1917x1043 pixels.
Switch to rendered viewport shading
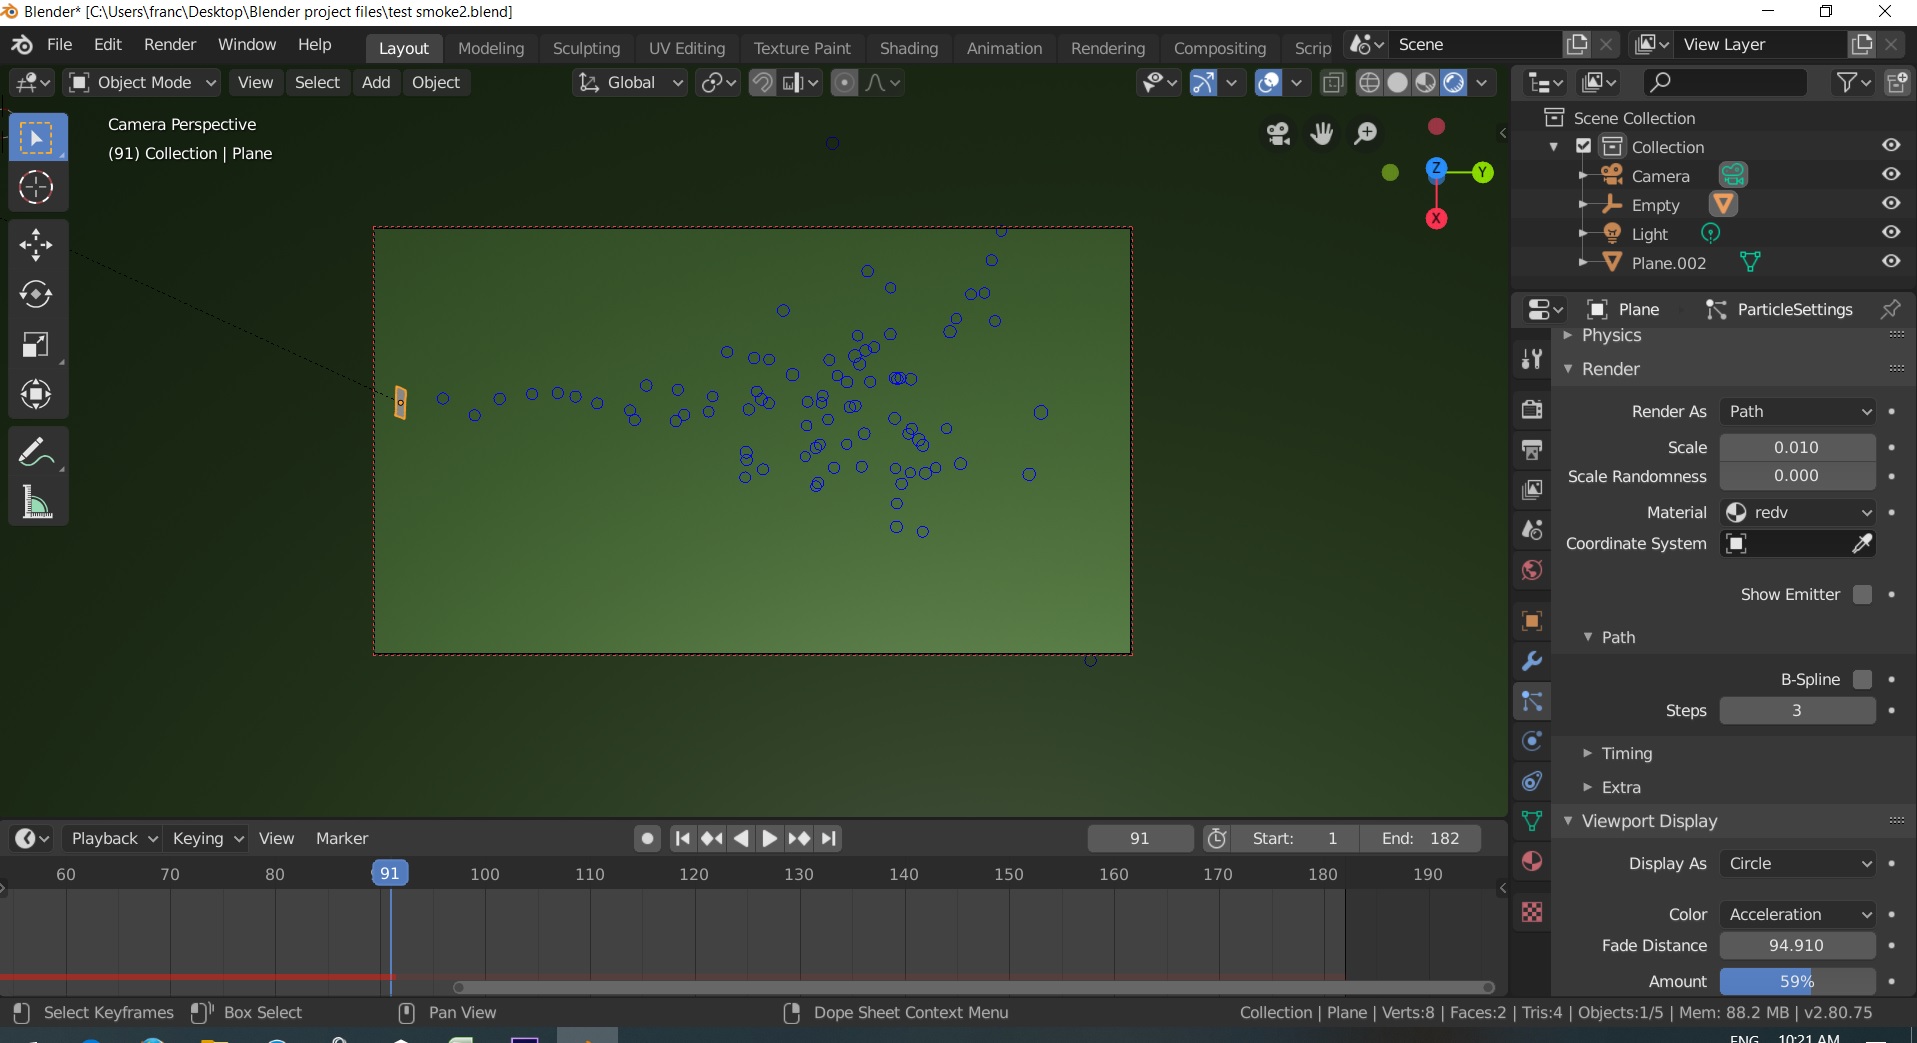[1454, 83]
